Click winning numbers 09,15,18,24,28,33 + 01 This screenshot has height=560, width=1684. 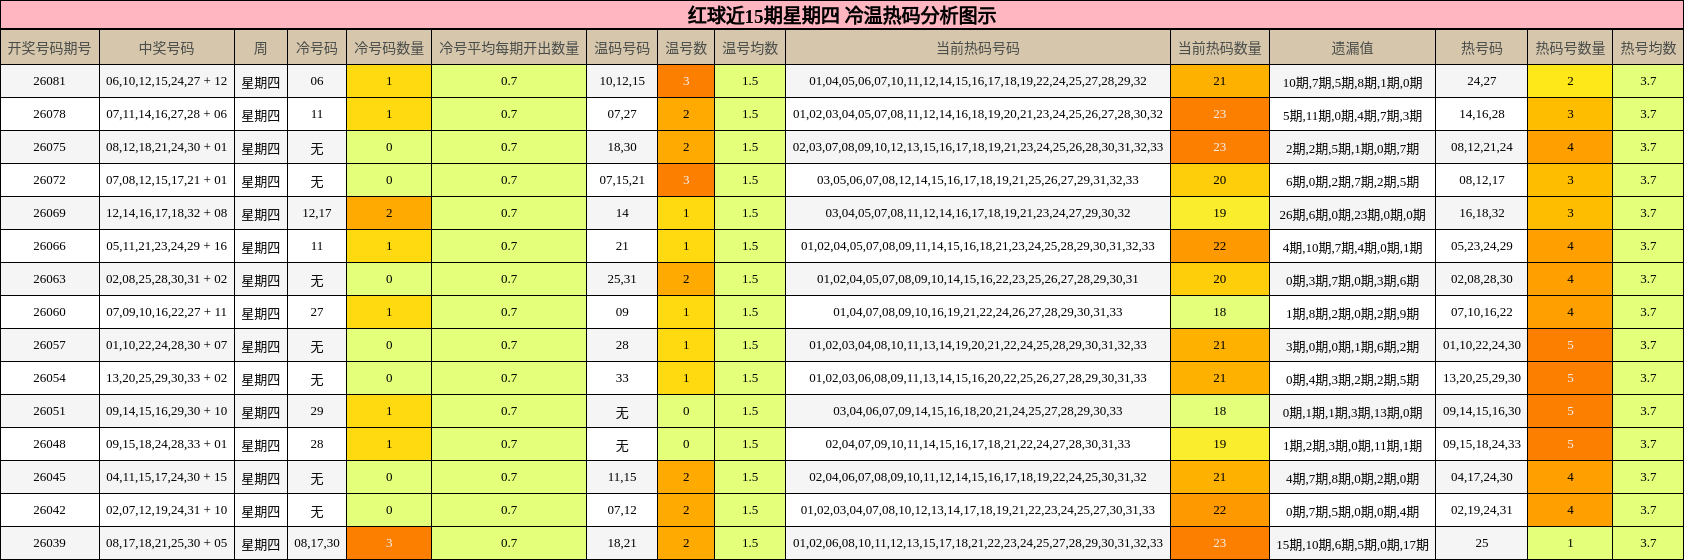click(x=167, y=444)
